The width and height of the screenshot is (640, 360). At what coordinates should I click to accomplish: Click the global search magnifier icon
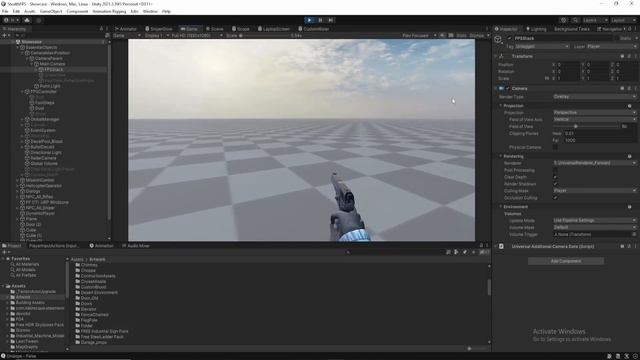point(575,20)
